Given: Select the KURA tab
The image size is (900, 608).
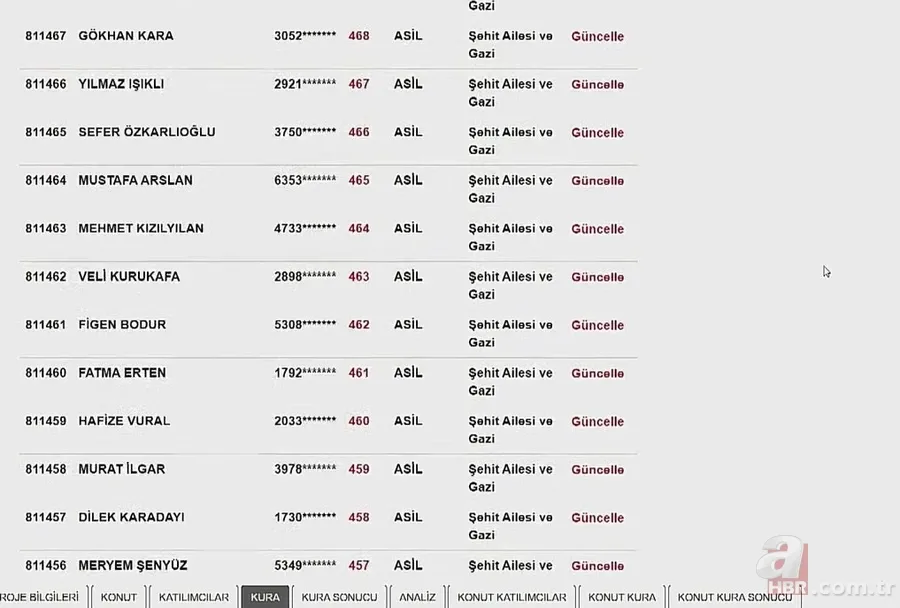Looking at the screenshot, I should (265, 597).
